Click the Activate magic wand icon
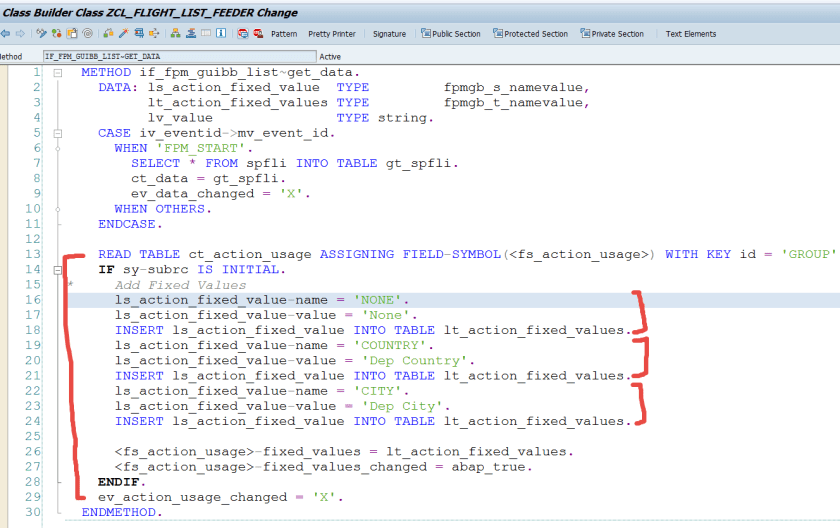The image size is (840, 528). pyautogui.click(x=123, y=33)
